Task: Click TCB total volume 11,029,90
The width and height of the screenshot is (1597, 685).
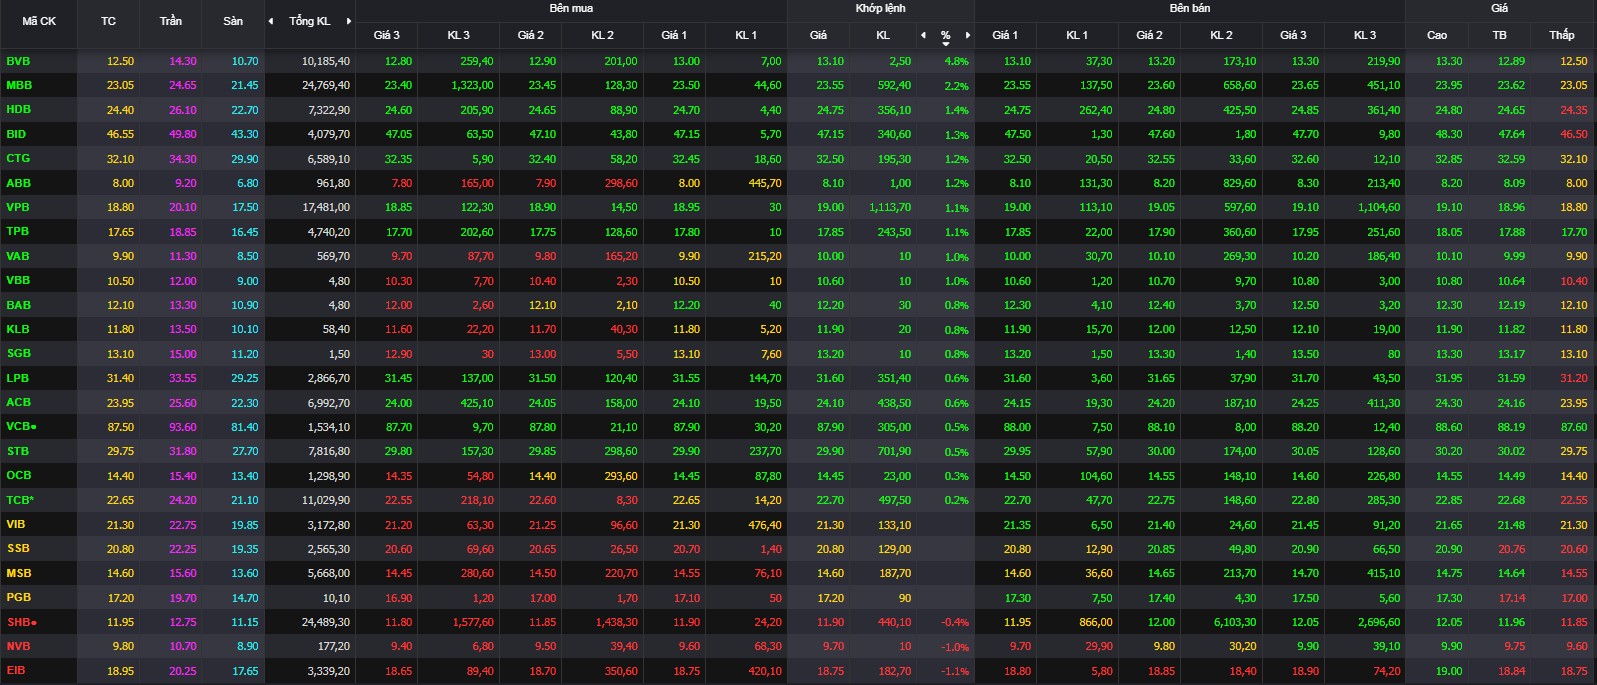Action: (x=326, y=500)
